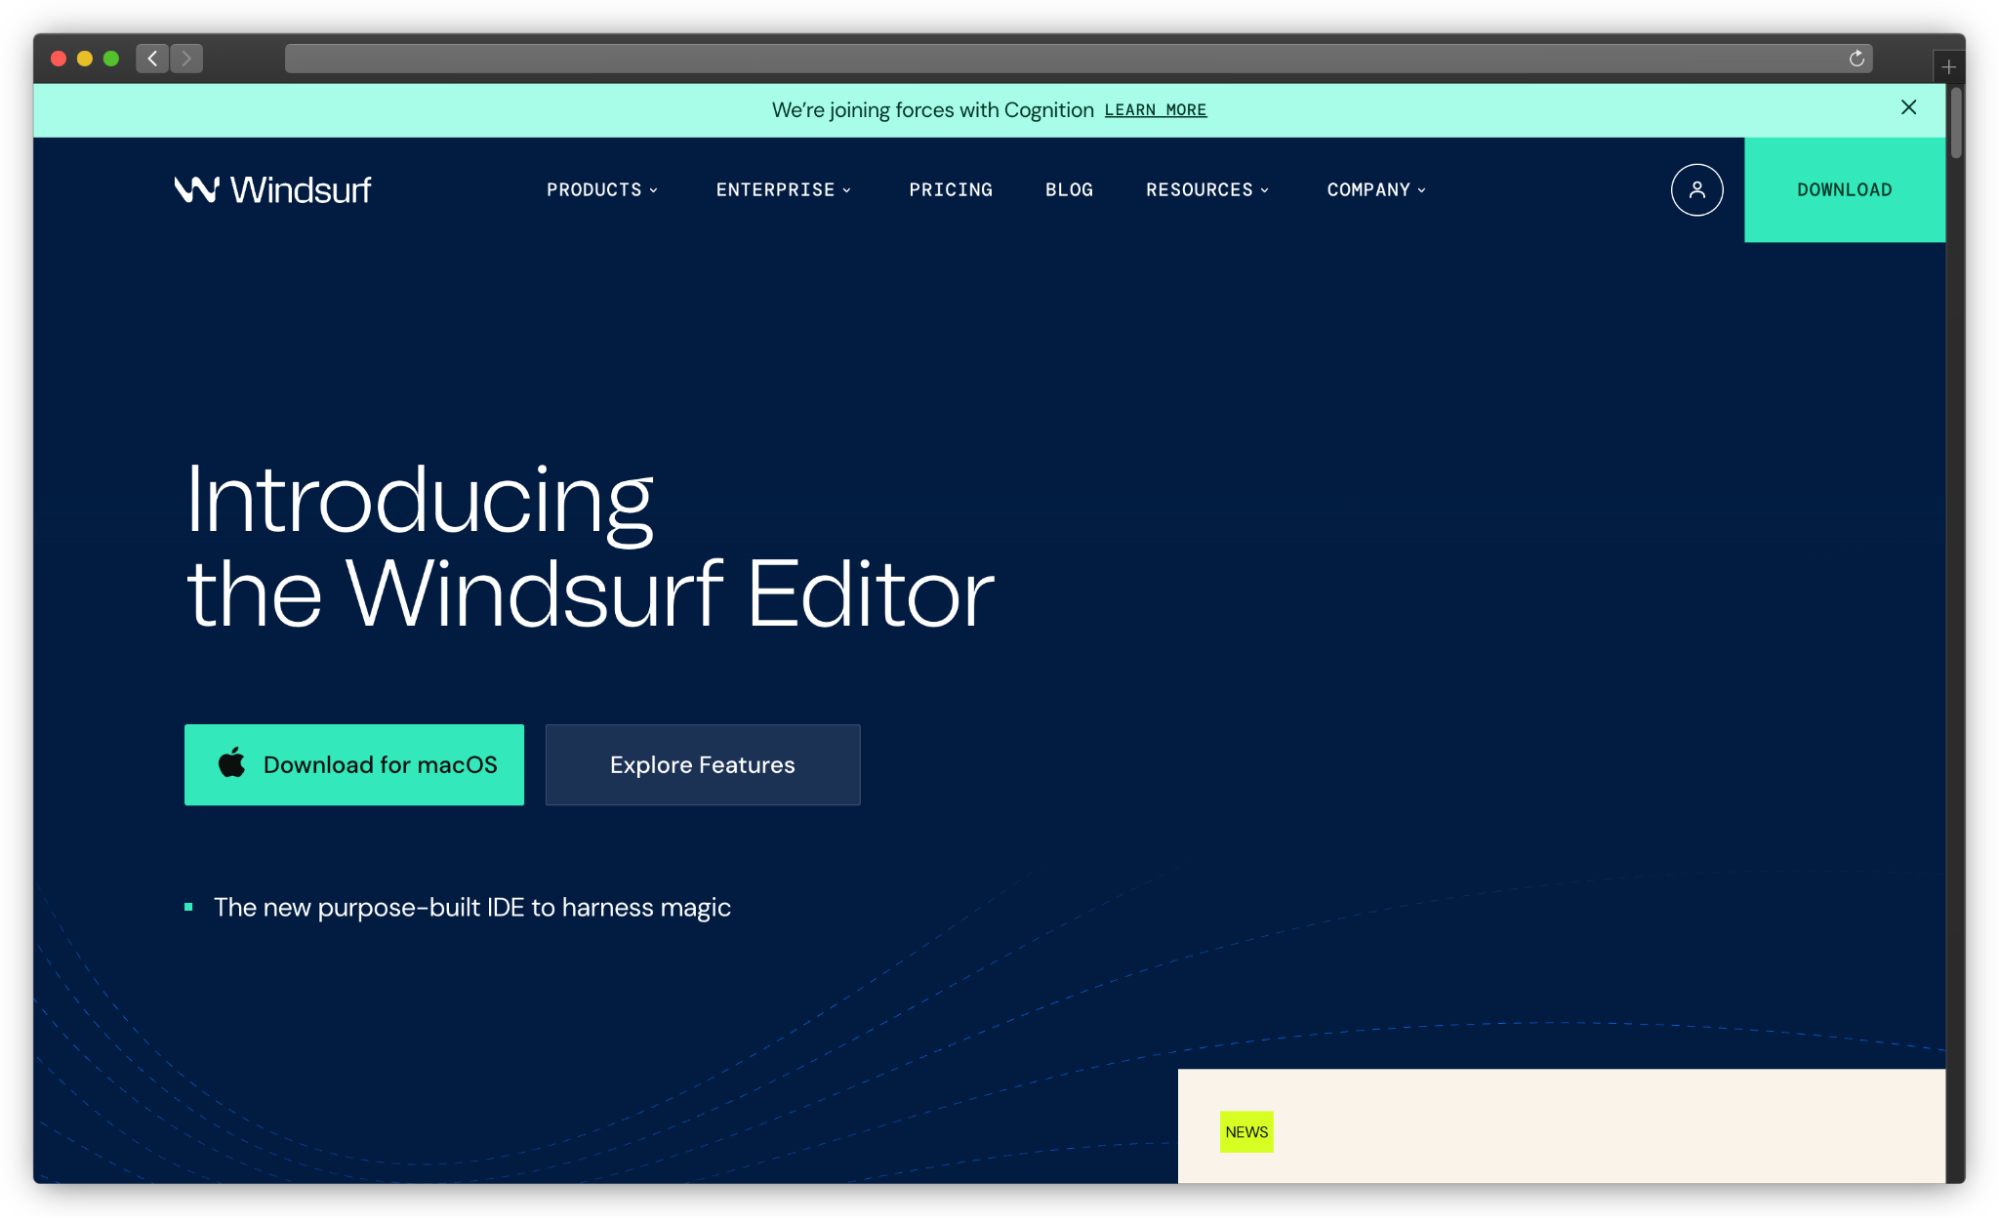The height and width of the screenshot is (1218, 1999).
Task: Reload the page with refresh icon
Action: [x=1856, y=59]
